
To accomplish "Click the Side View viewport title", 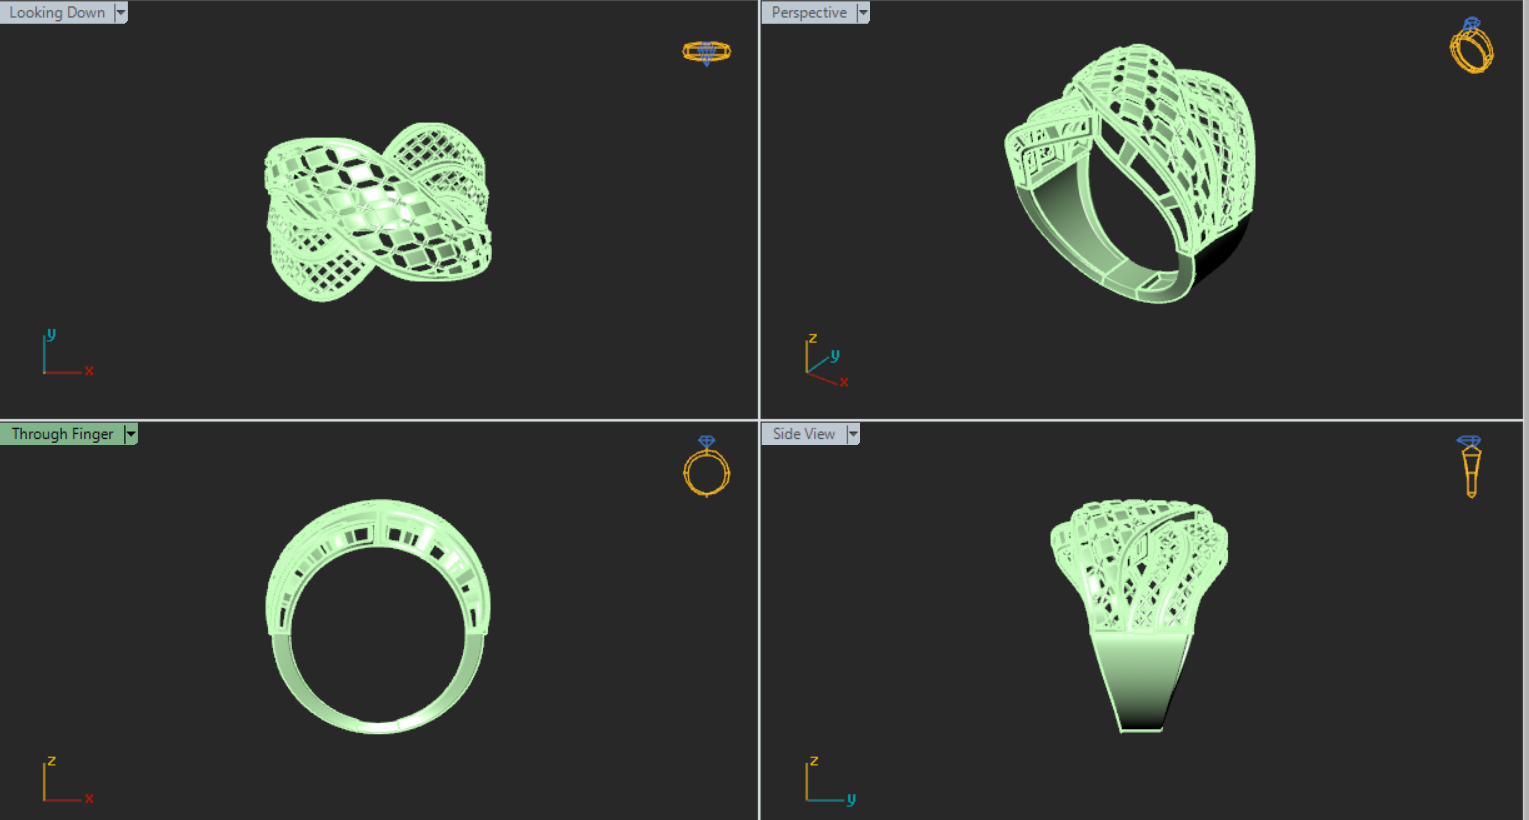I will point(803,434).
